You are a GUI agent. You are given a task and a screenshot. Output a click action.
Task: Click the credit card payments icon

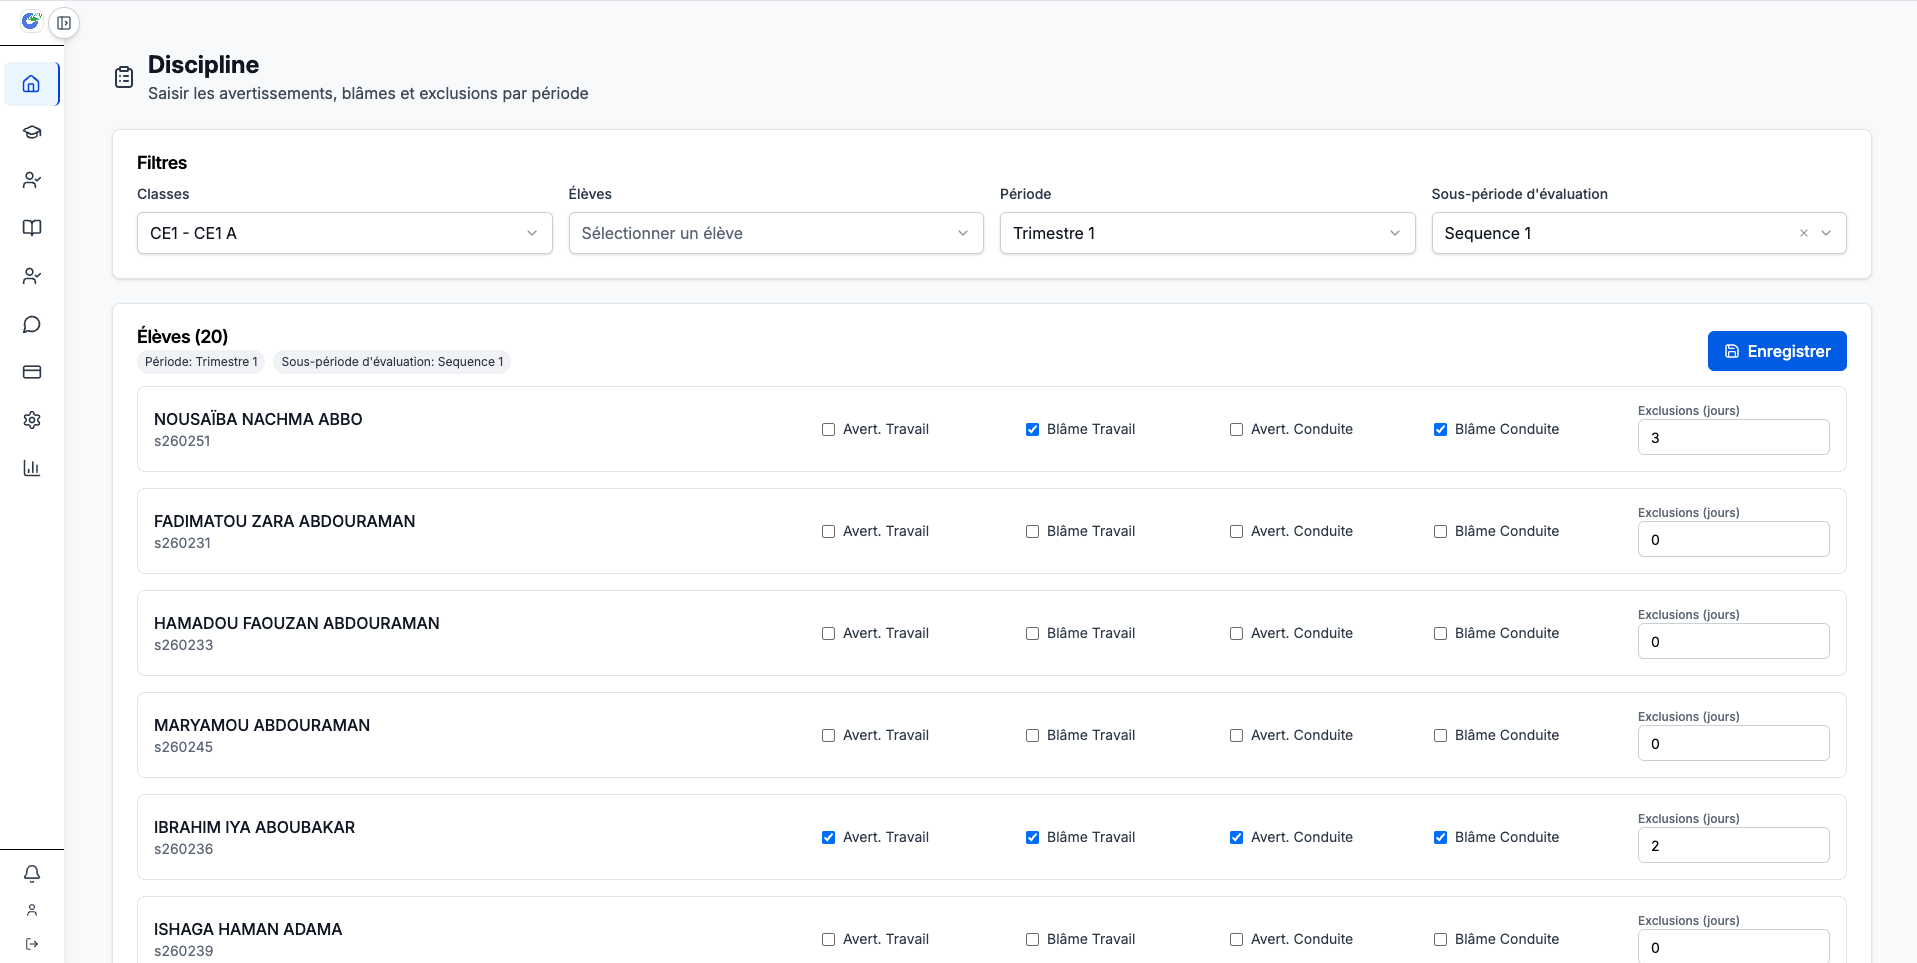point(32,372)
